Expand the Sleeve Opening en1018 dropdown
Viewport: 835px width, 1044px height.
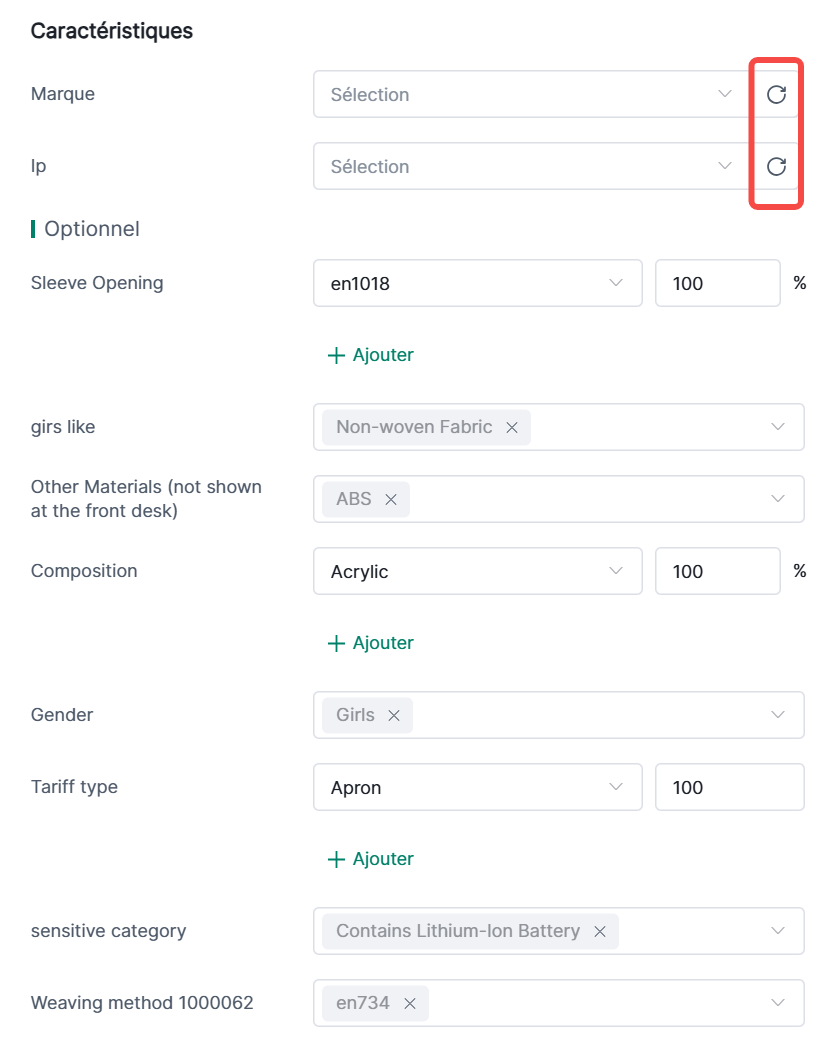tap(477, 284)
